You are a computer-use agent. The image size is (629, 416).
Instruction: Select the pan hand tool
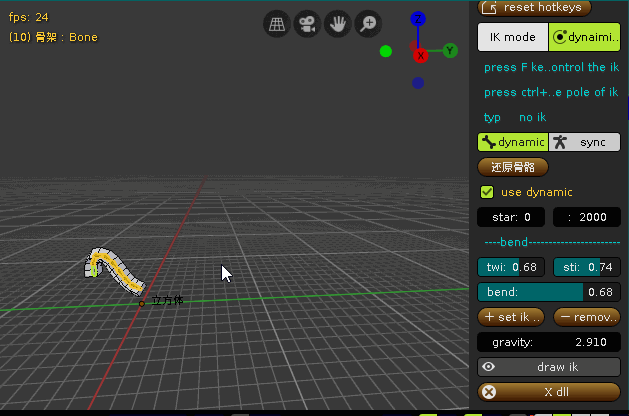pyautogui.click(x=338, y=24)
